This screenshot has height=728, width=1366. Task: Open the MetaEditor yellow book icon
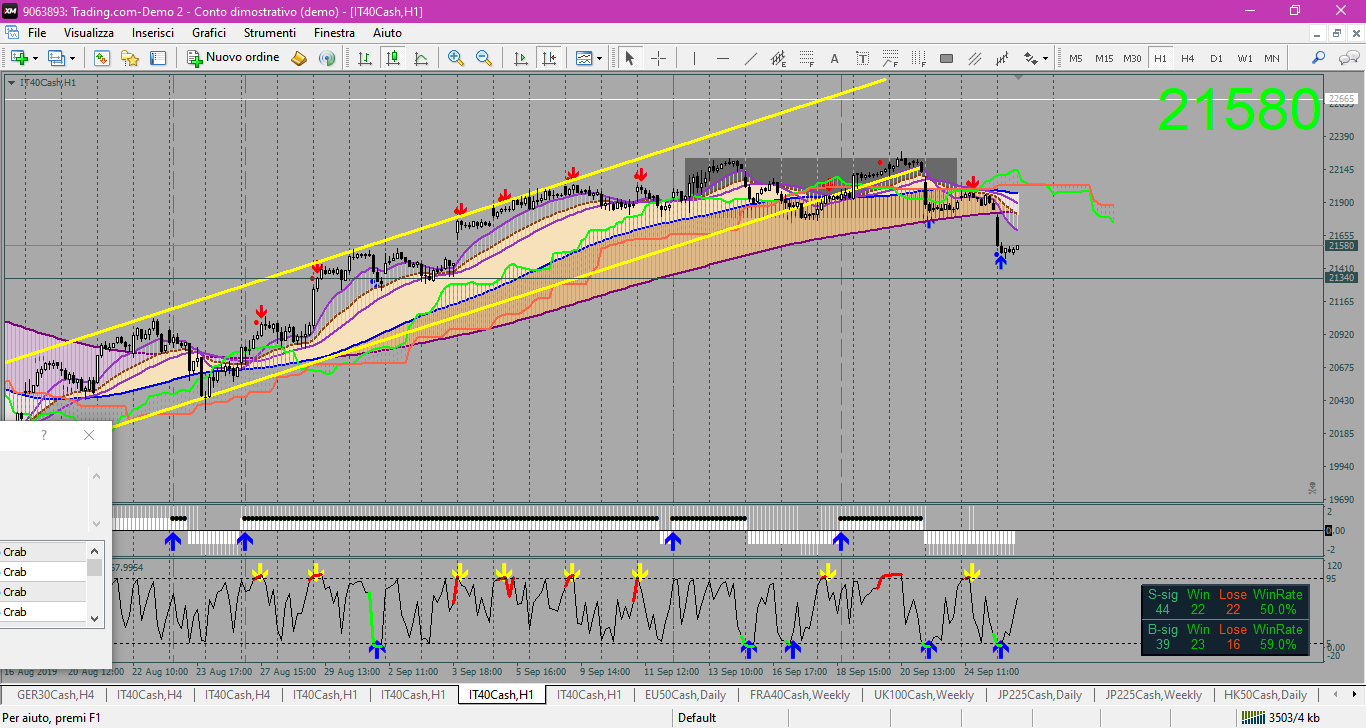(298, 58)
